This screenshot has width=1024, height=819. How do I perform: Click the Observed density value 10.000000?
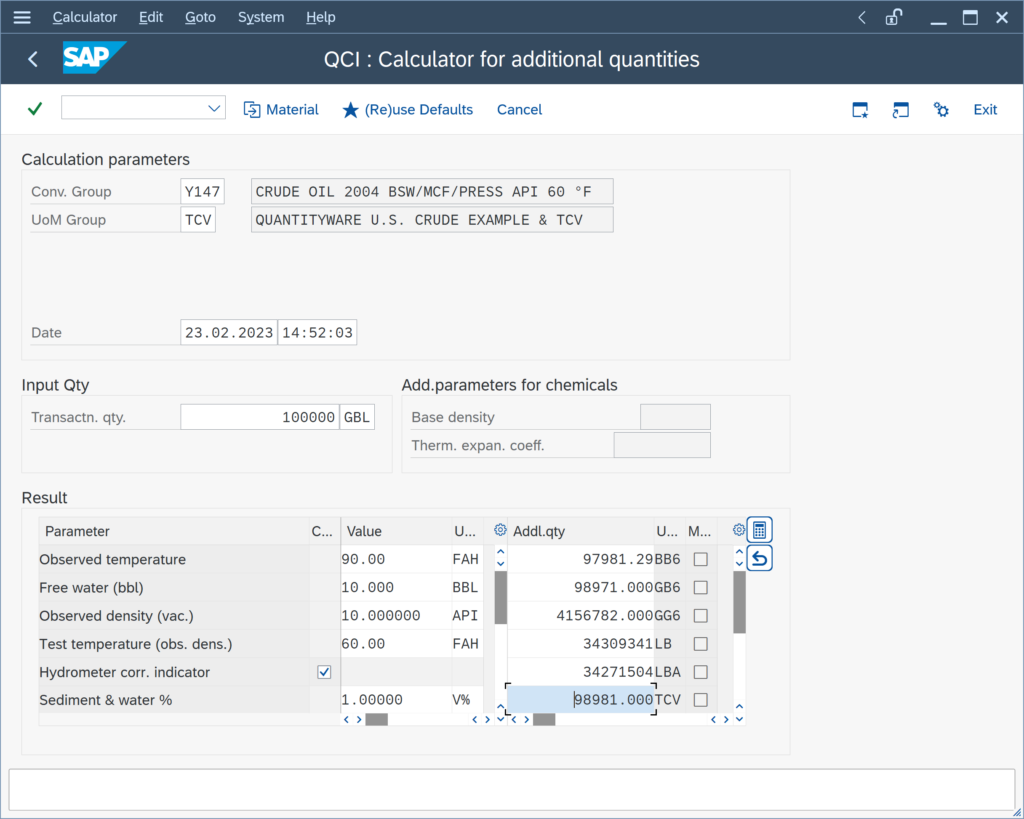396,615
